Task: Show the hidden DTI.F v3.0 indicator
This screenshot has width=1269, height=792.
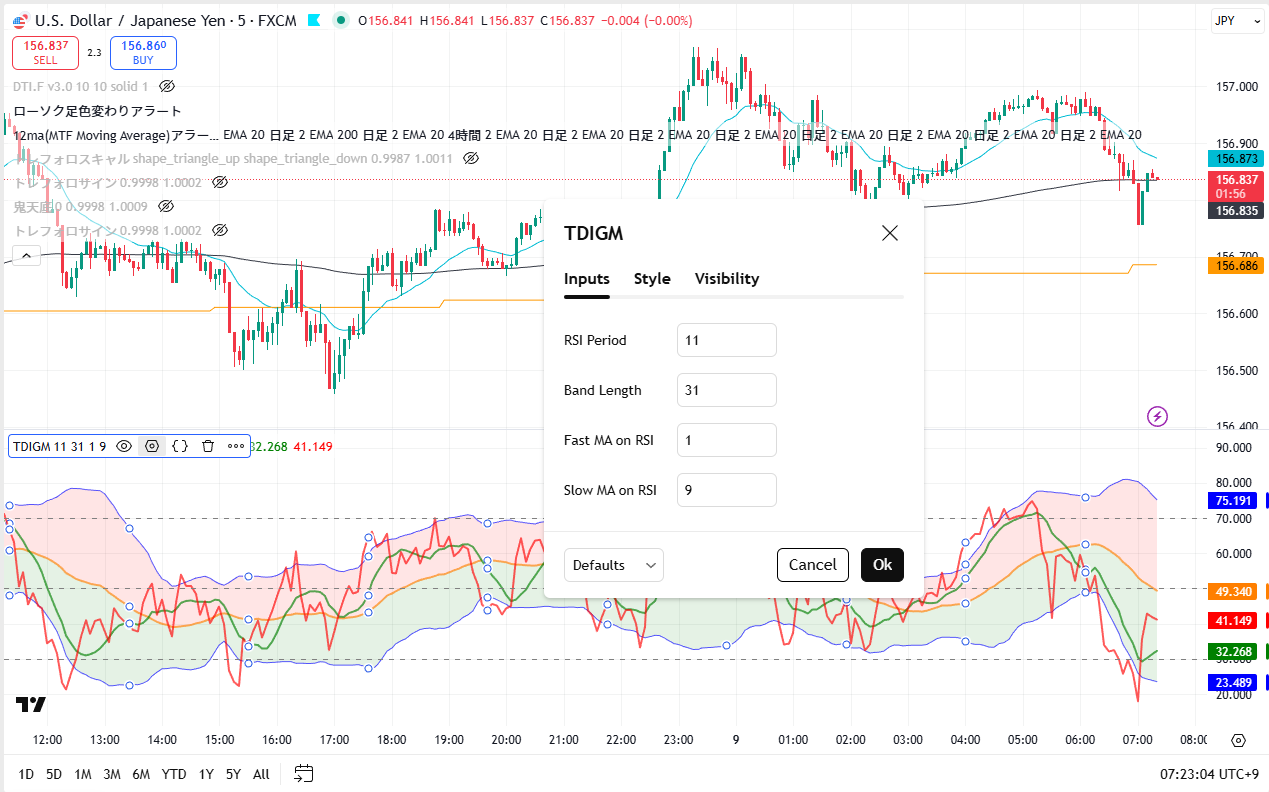Action: [167, 87]
